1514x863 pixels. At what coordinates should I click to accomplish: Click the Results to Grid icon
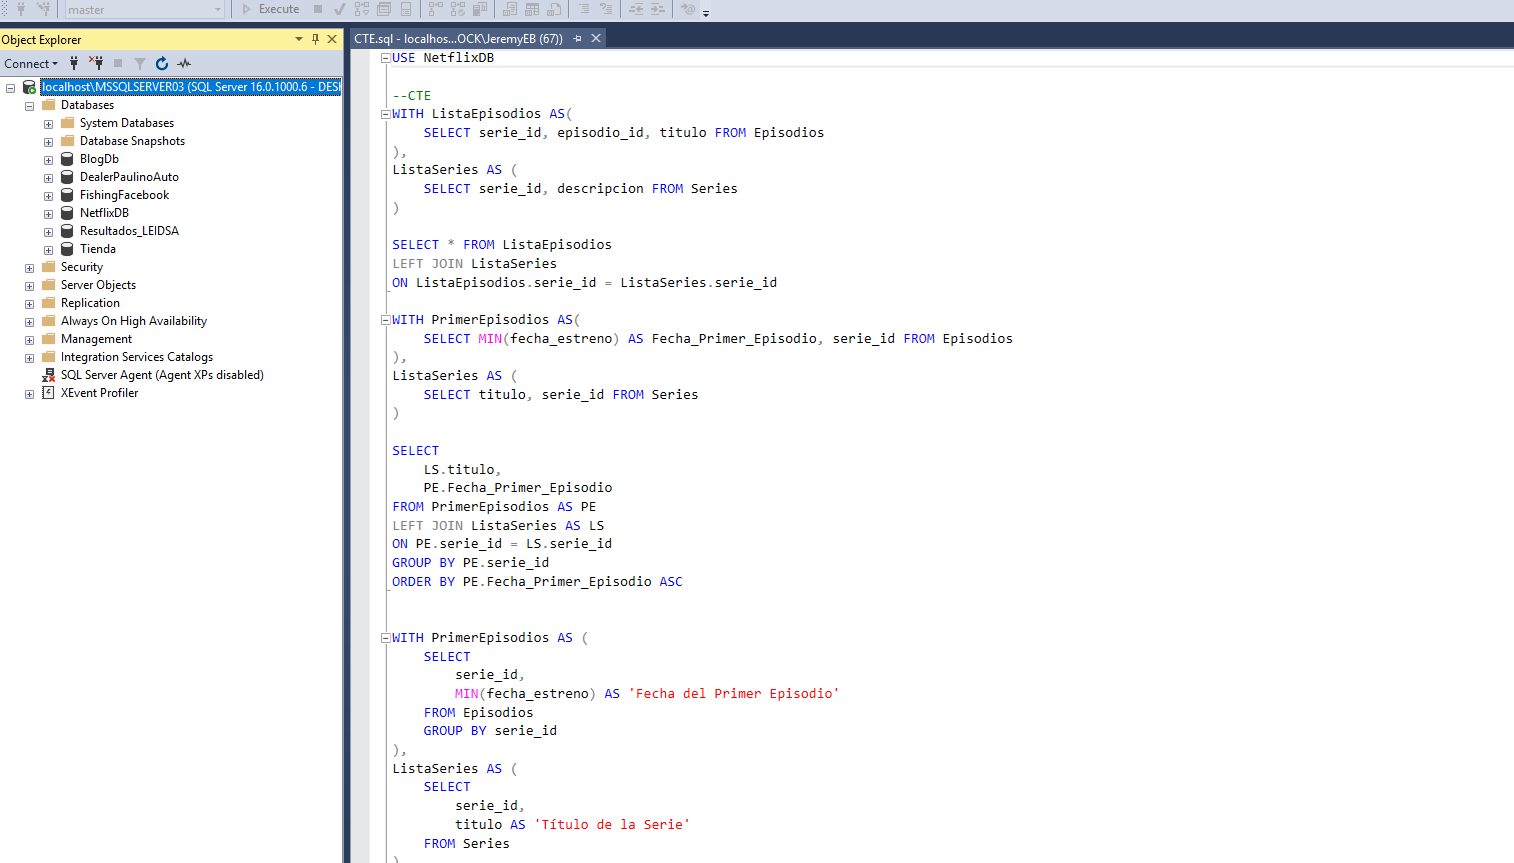coord(532,9)
